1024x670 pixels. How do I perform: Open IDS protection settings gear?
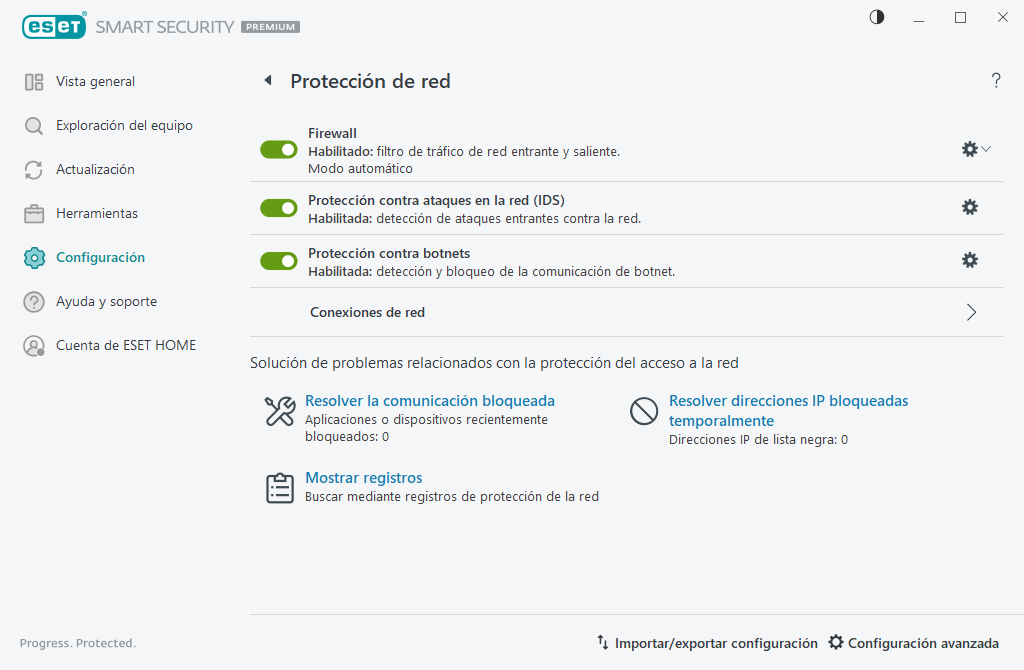point(969,207)
